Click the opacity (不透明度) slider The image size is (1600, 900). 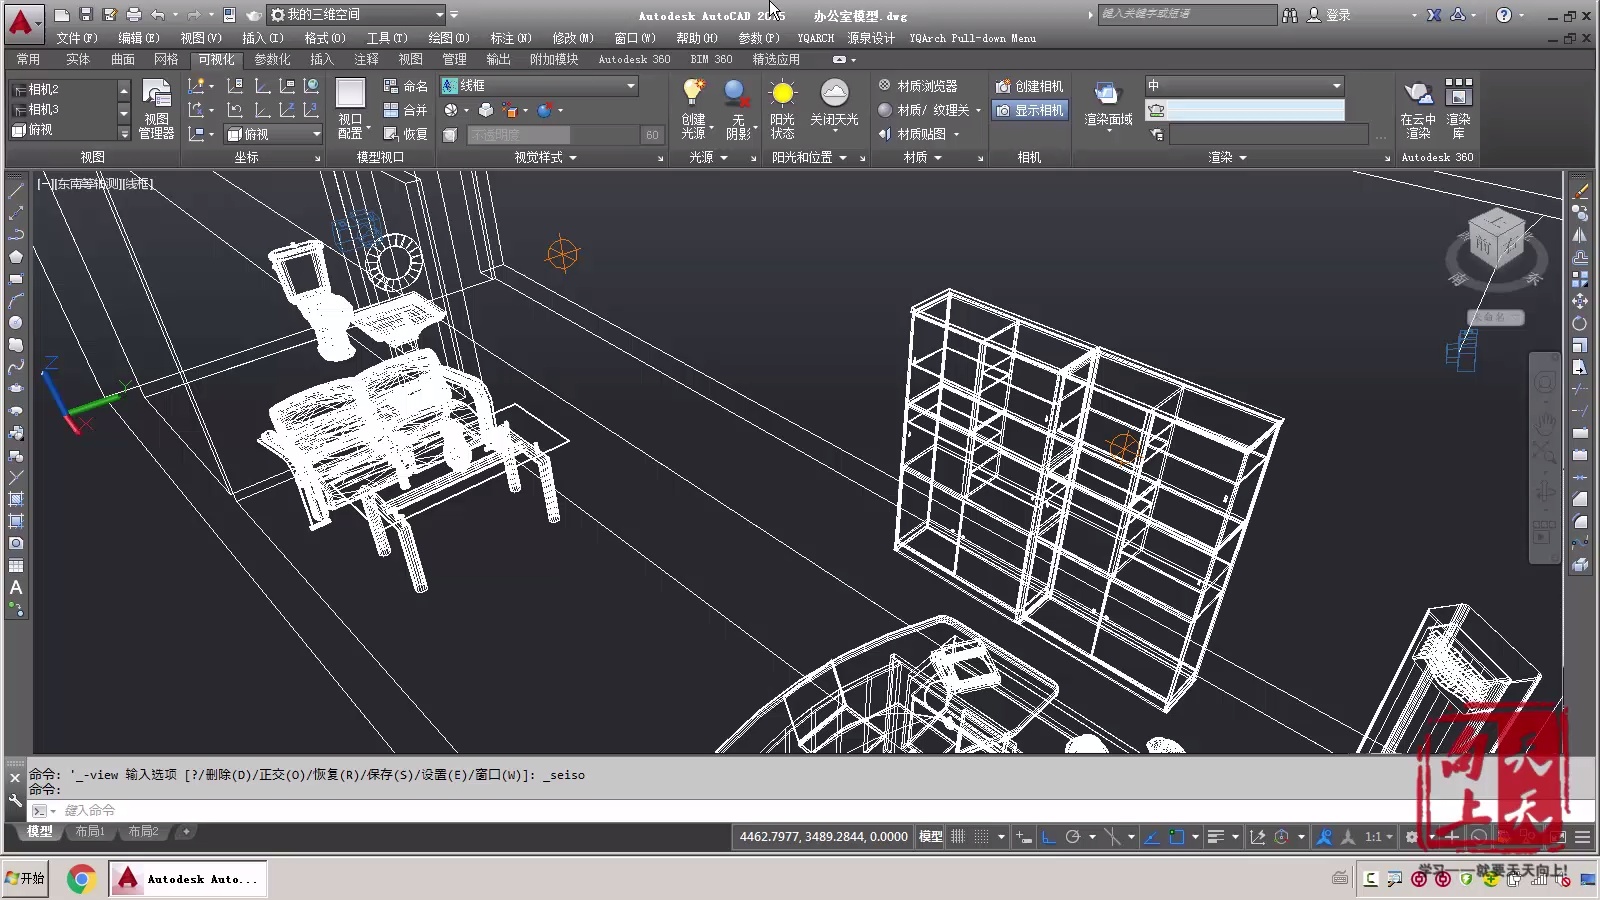[553, 135]
